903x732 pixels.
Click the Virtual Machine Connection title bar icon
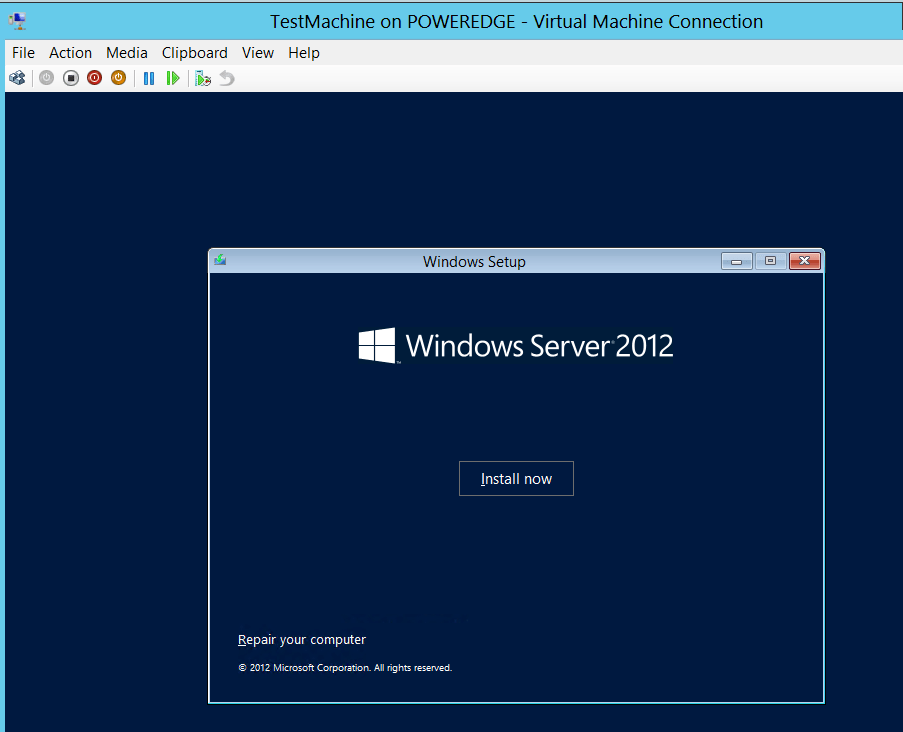coord(17,21)
